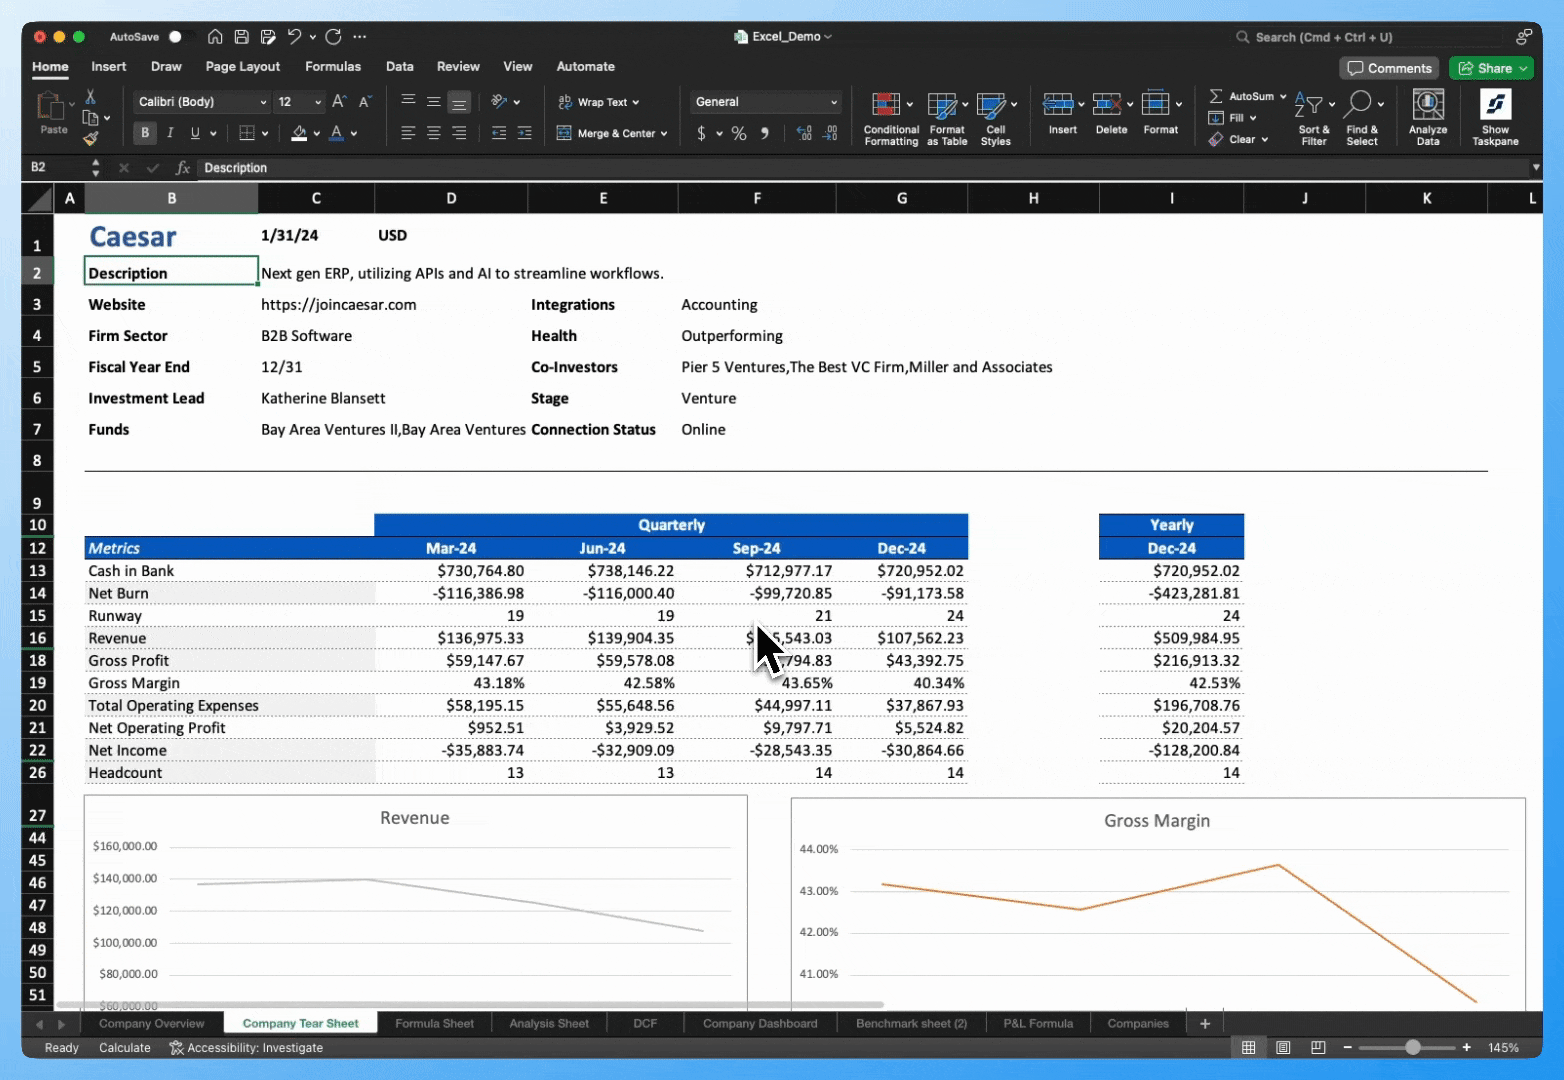Click the Cut scissors icon

tap(91, 97)
